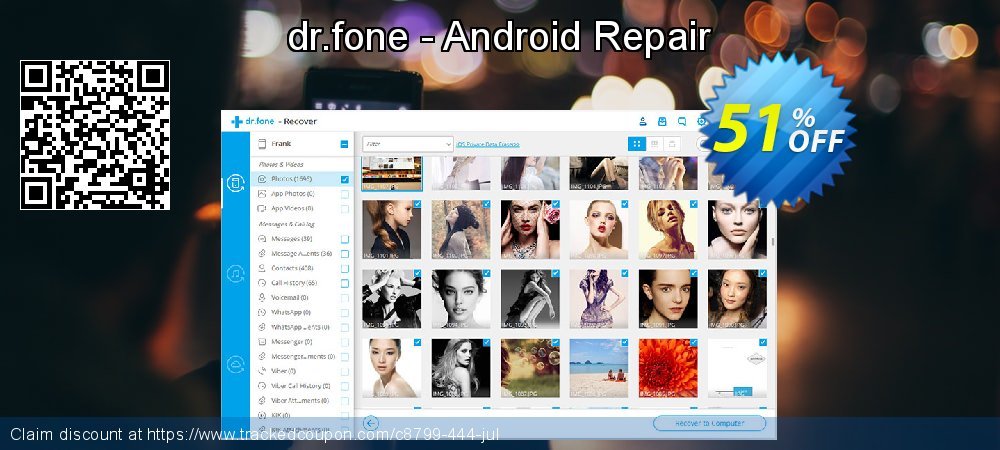Open the iOS Private Data Eraser link

pos(488,145)
